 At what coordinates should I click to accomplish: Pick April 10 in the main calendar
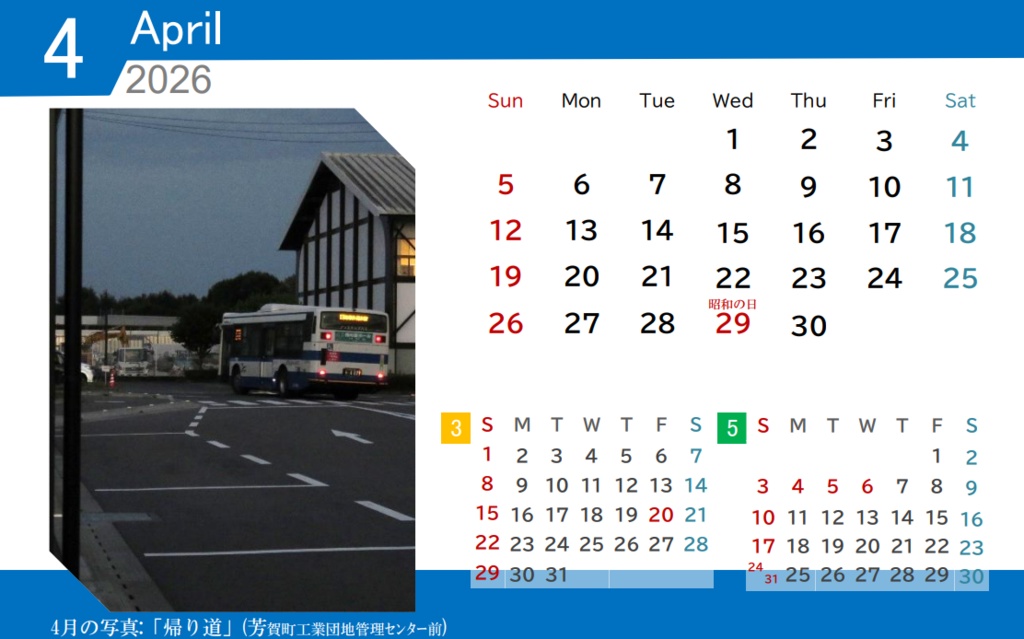pyautogui.click(x=884, y=188)
